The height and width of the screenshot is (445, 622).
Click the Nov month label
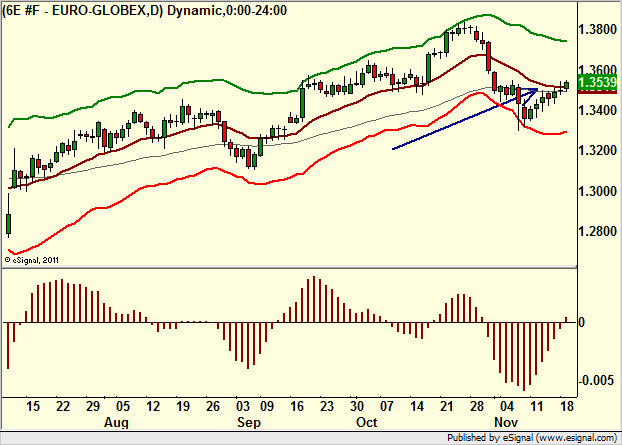pos(506,422)
